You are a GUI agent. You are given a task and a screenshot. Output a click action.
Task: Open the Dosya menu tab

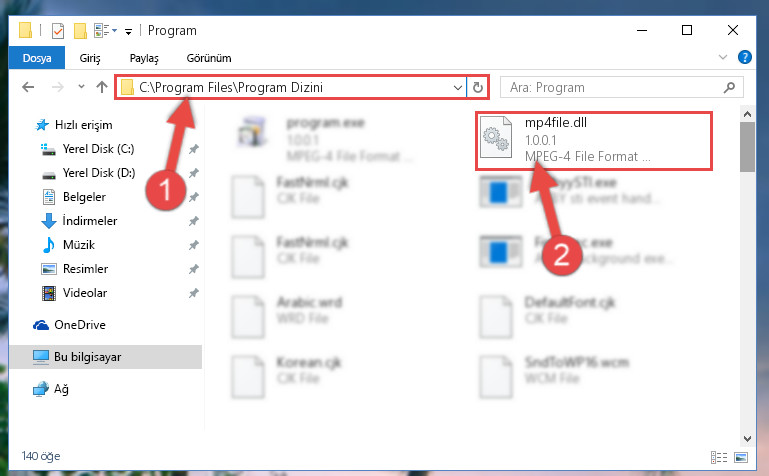tap(37, 58)
